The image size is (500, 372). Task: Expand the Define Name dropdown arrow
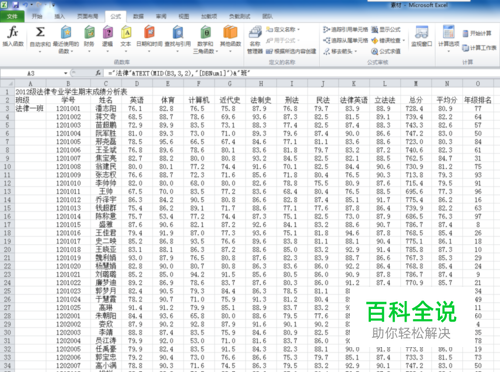[298, 30]
